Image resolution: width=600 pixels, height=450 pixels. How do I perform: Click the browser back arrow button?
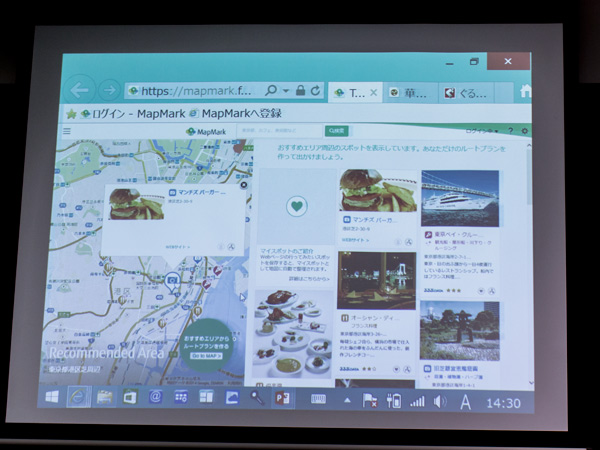80,89
